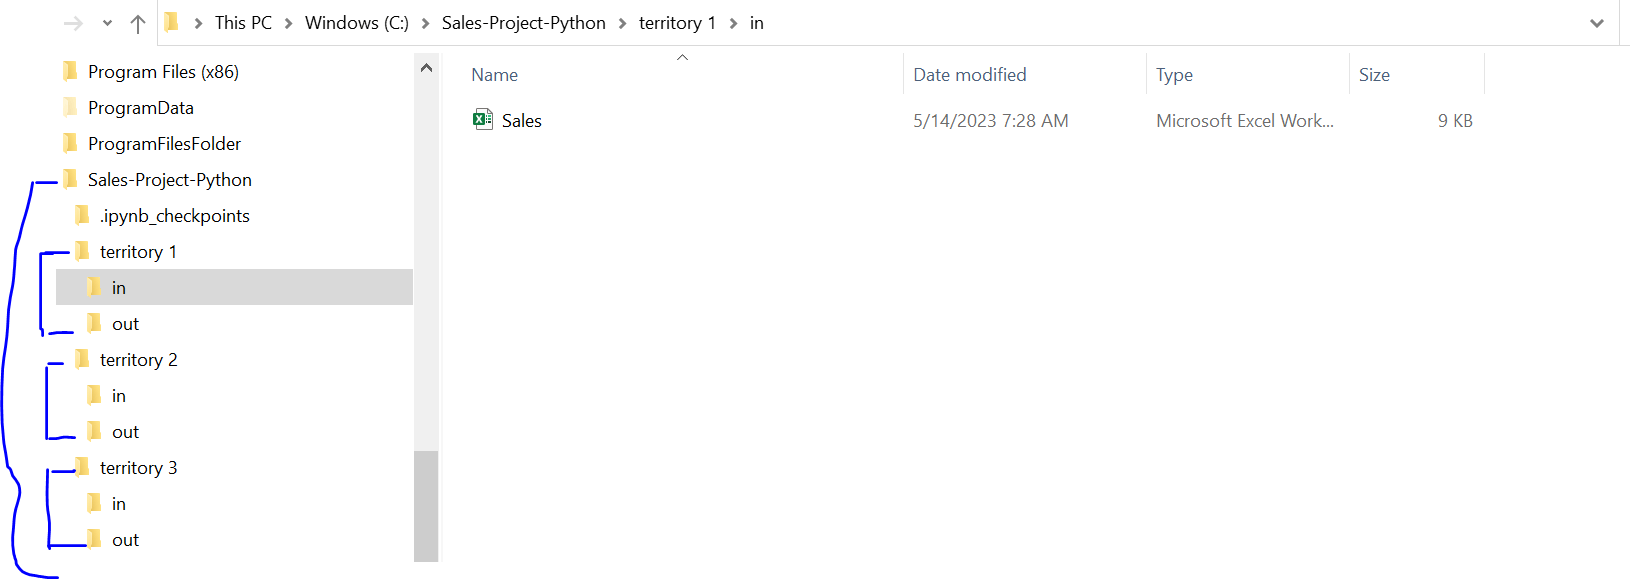This screenshot has width=1630, height=579.
Task: Select the out folder under territory 2
Action: 125,432
